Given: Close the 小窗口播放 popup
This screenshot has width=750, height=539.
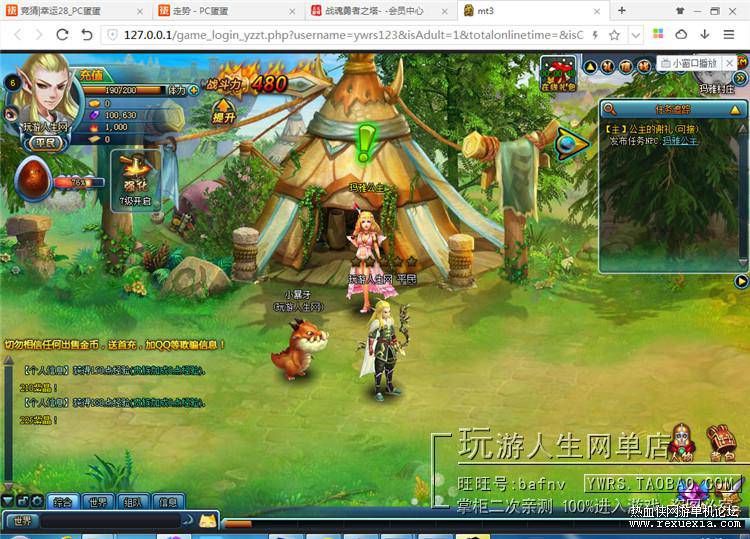Looking at the screenshot, I should coord(729,63).
